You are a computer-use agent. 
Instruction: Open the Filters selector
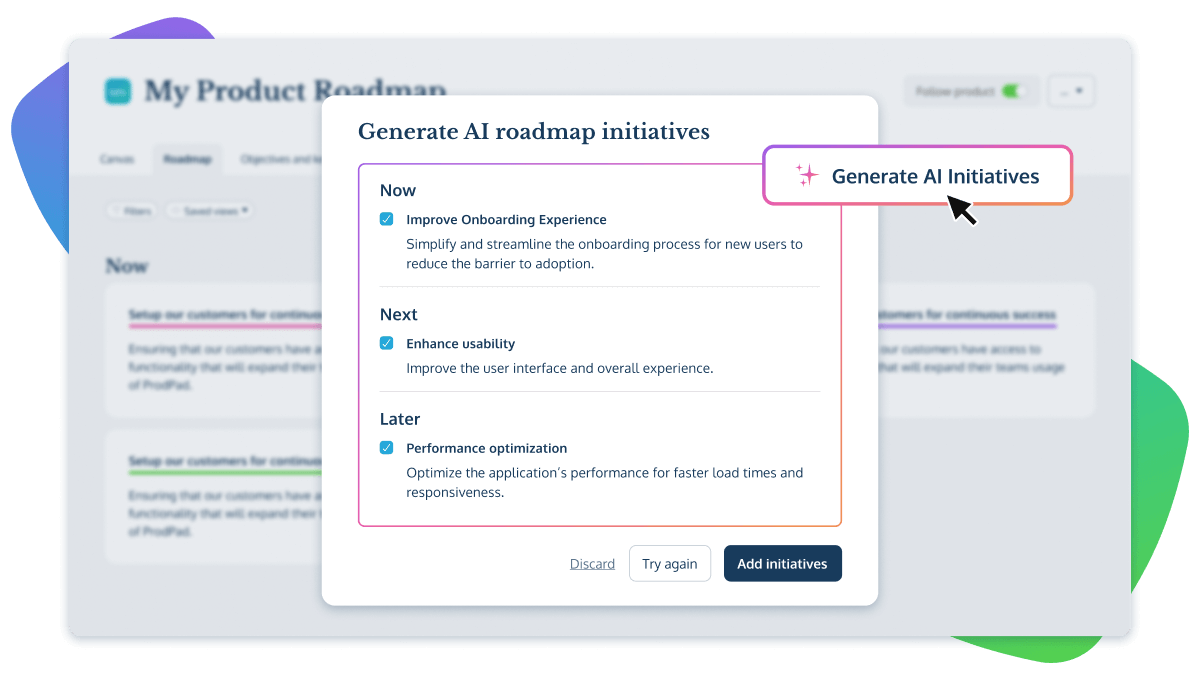[x=133, y=210]
